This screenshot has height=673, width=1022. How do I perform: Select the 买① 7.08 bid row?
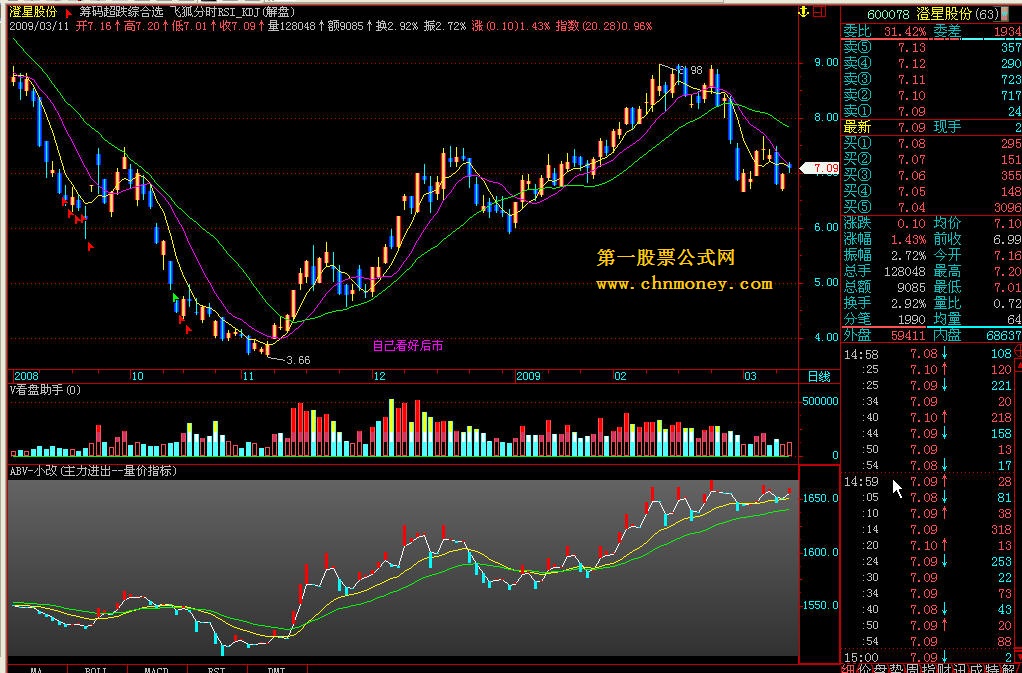click(x=932, y=143)
